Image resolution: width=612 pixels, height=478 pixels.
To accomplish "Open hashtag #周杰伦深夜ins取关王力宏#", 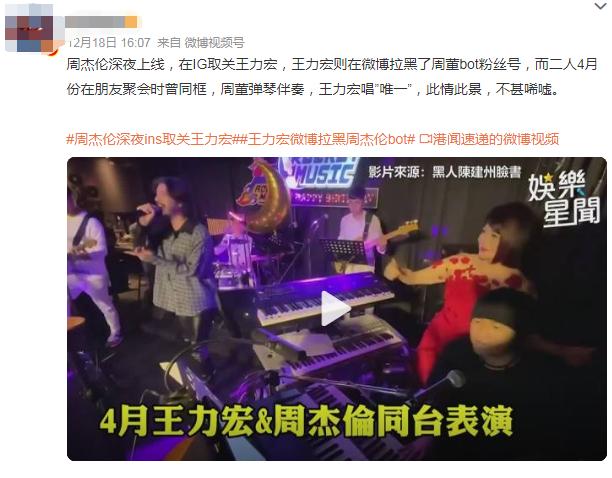I will 149,139.
